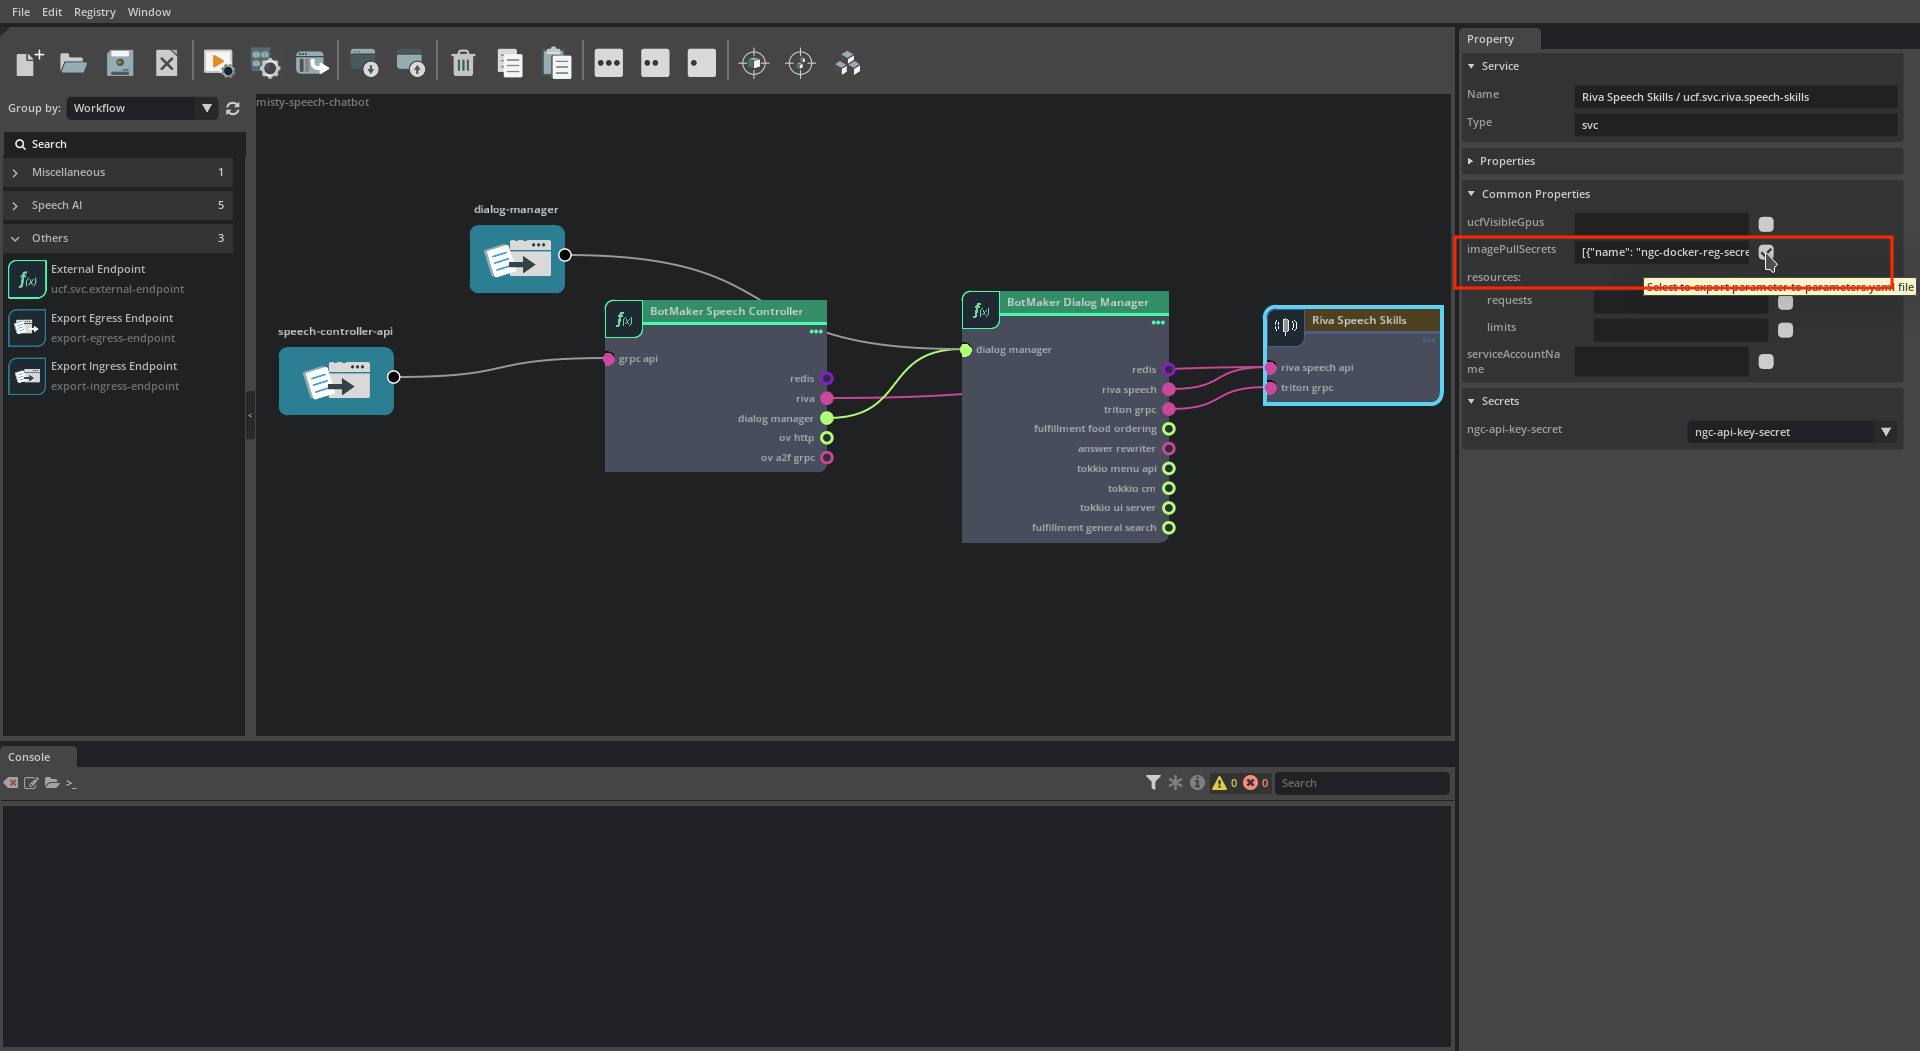1920x1051 pixels.
Task: Click the trash delete icon in toolbar
Action: [463, 63]
